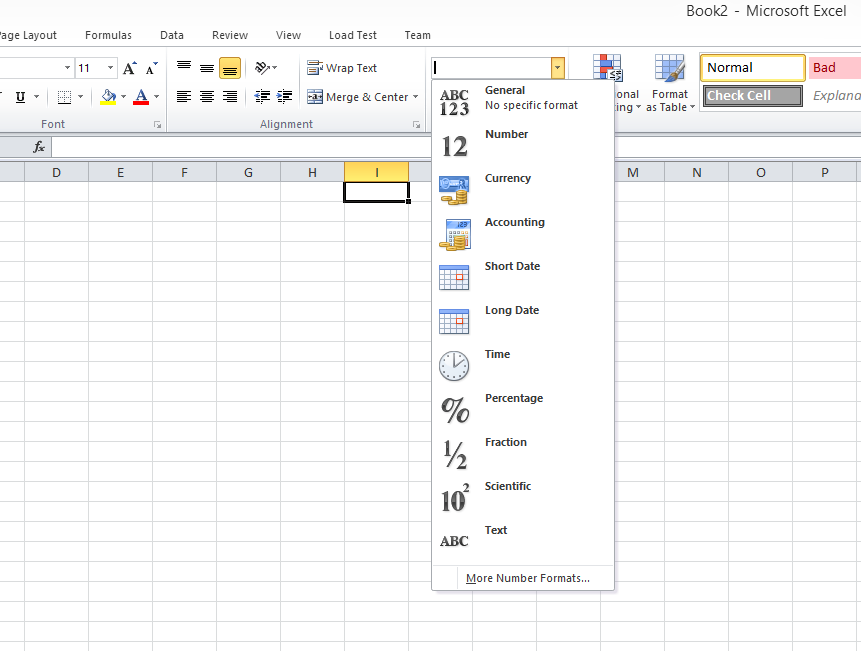
Task: Click the Increase Font Size icon
Action: coord(130,68)
